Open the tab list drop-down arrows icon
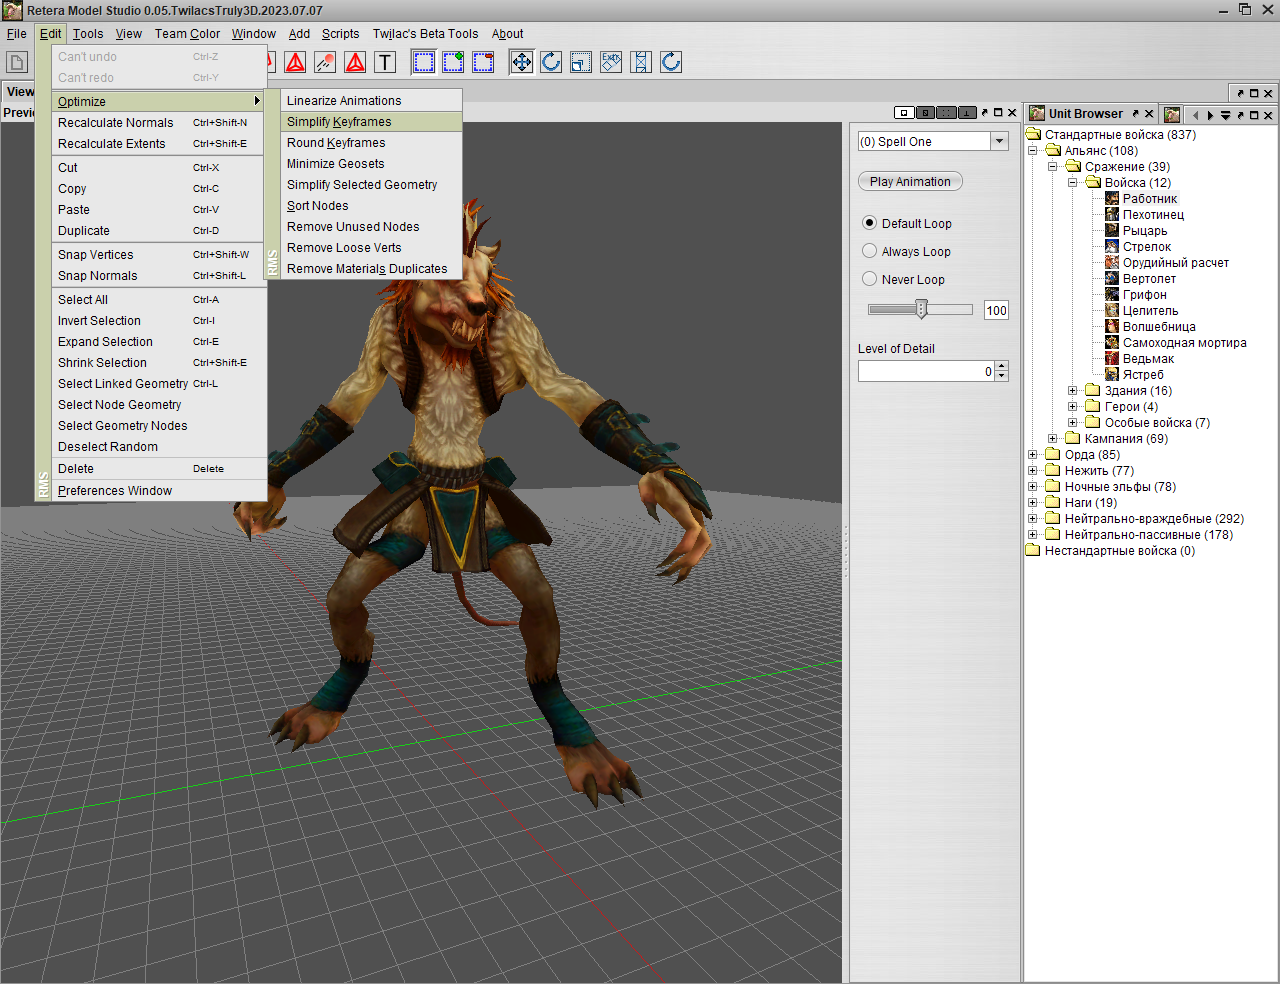The width and height of the screenshot is (1280, 984). point(1225,115)
